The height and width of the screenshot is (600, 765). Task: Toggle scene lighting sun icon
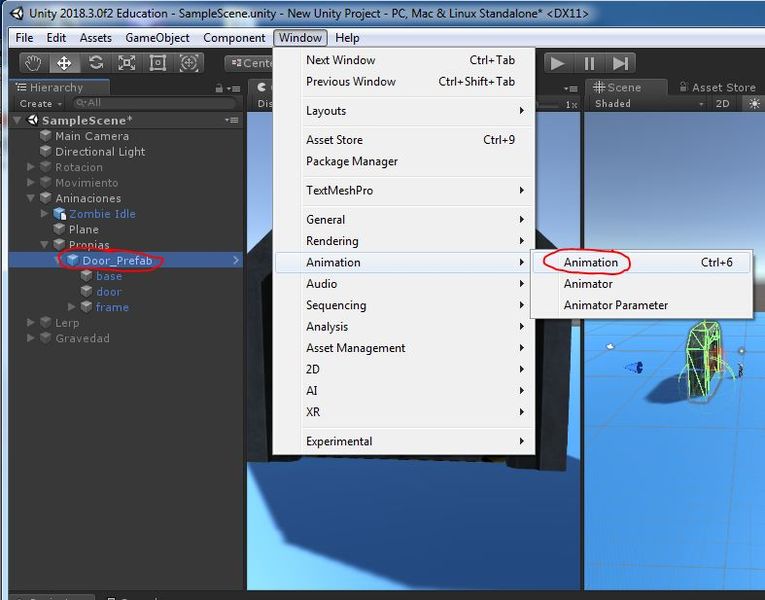(x=754, y=103)
